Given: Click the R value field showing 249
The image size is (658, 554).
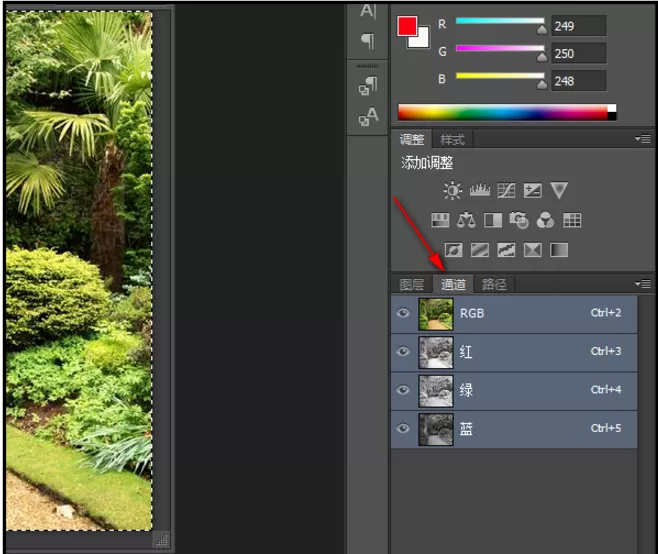Looking at the screenshot, I should coord(579,26).
